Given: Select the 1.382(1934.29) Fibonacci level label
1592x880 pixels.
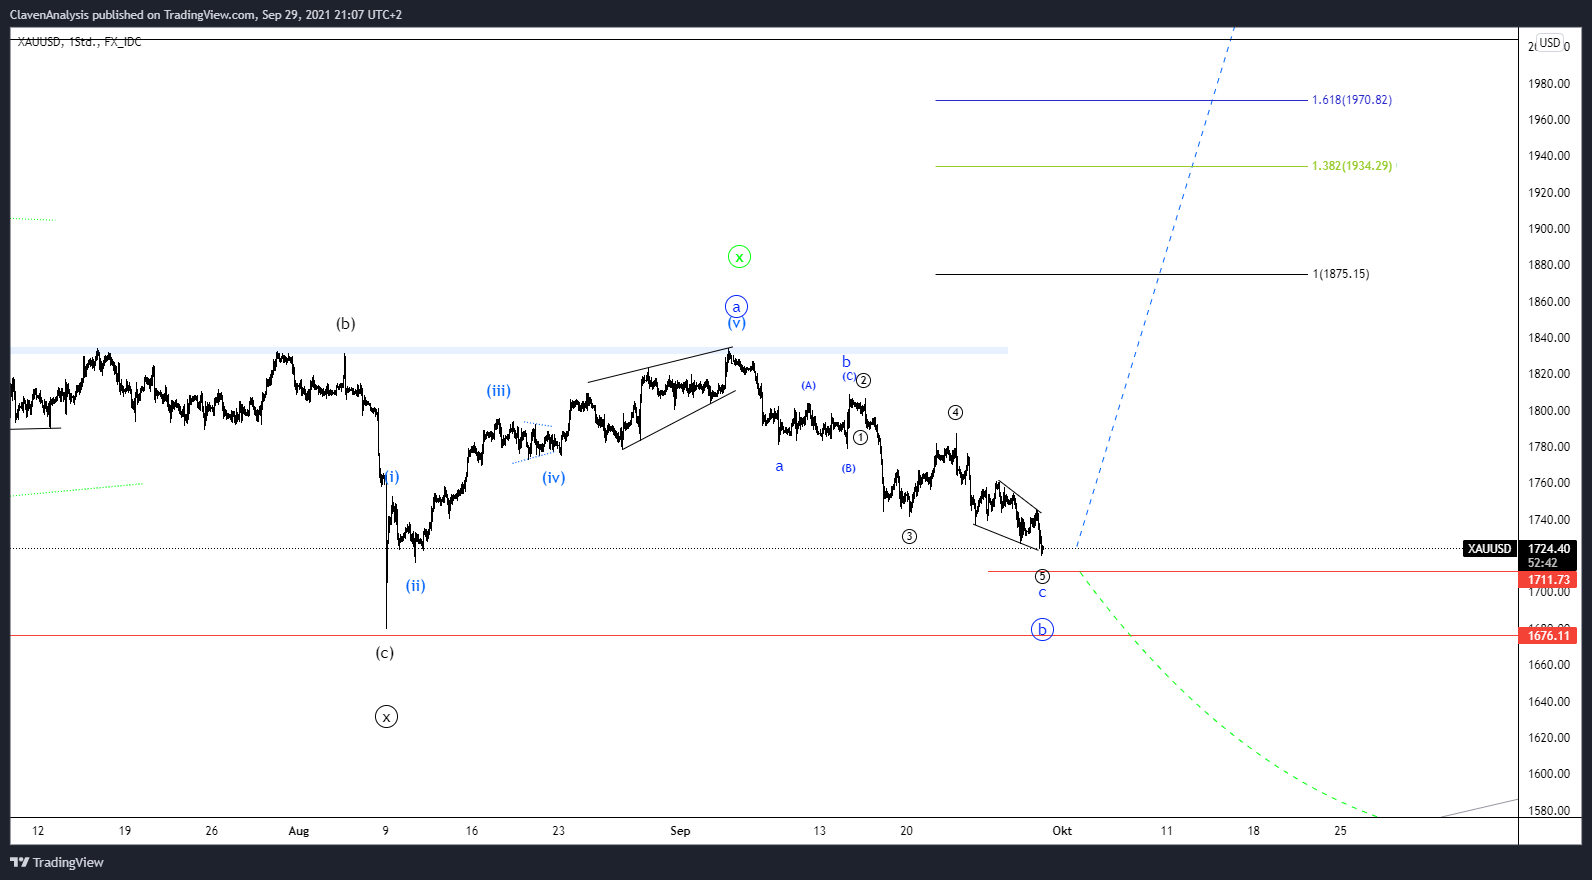Looking at the screenshot, I should coord(1352,166).
